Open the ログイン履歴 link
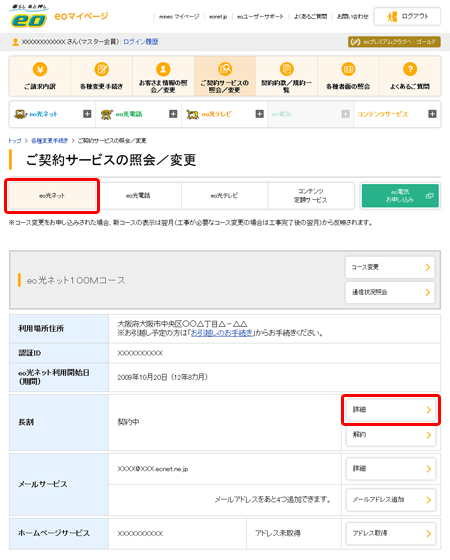The image size is (450, 560). [x=141, y=42]
